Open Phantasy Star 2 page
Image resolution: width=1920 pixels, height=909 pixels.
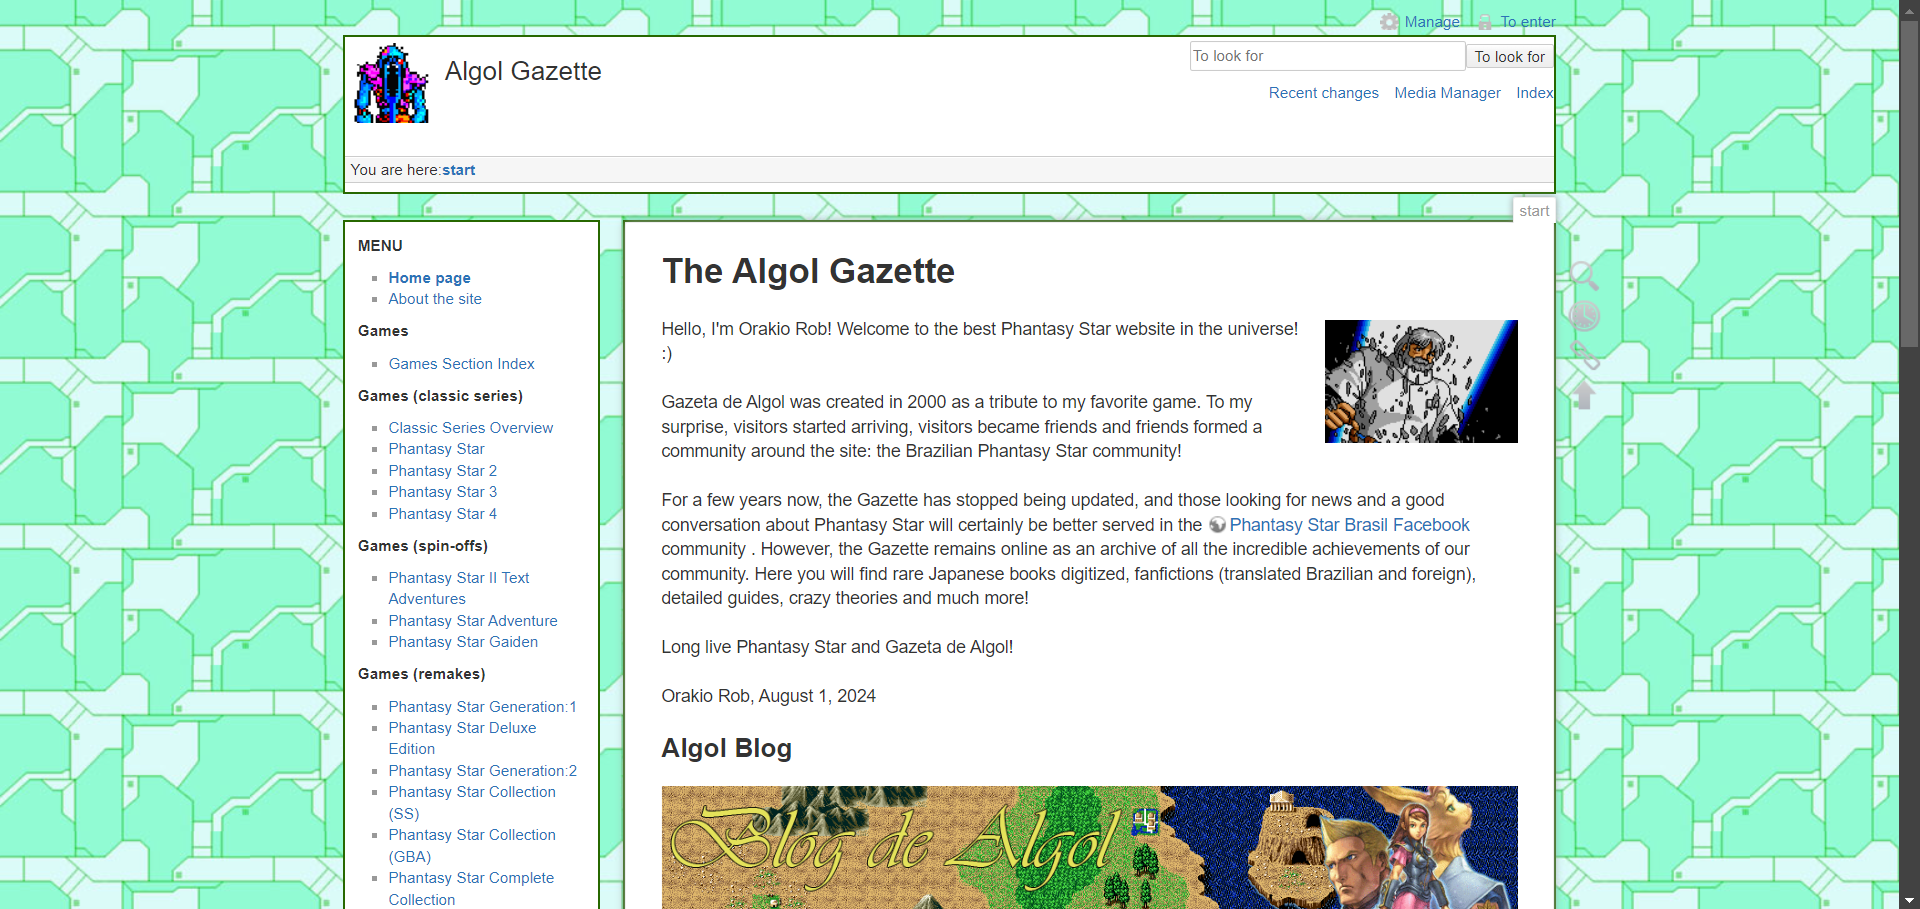(x=442, y=471)
